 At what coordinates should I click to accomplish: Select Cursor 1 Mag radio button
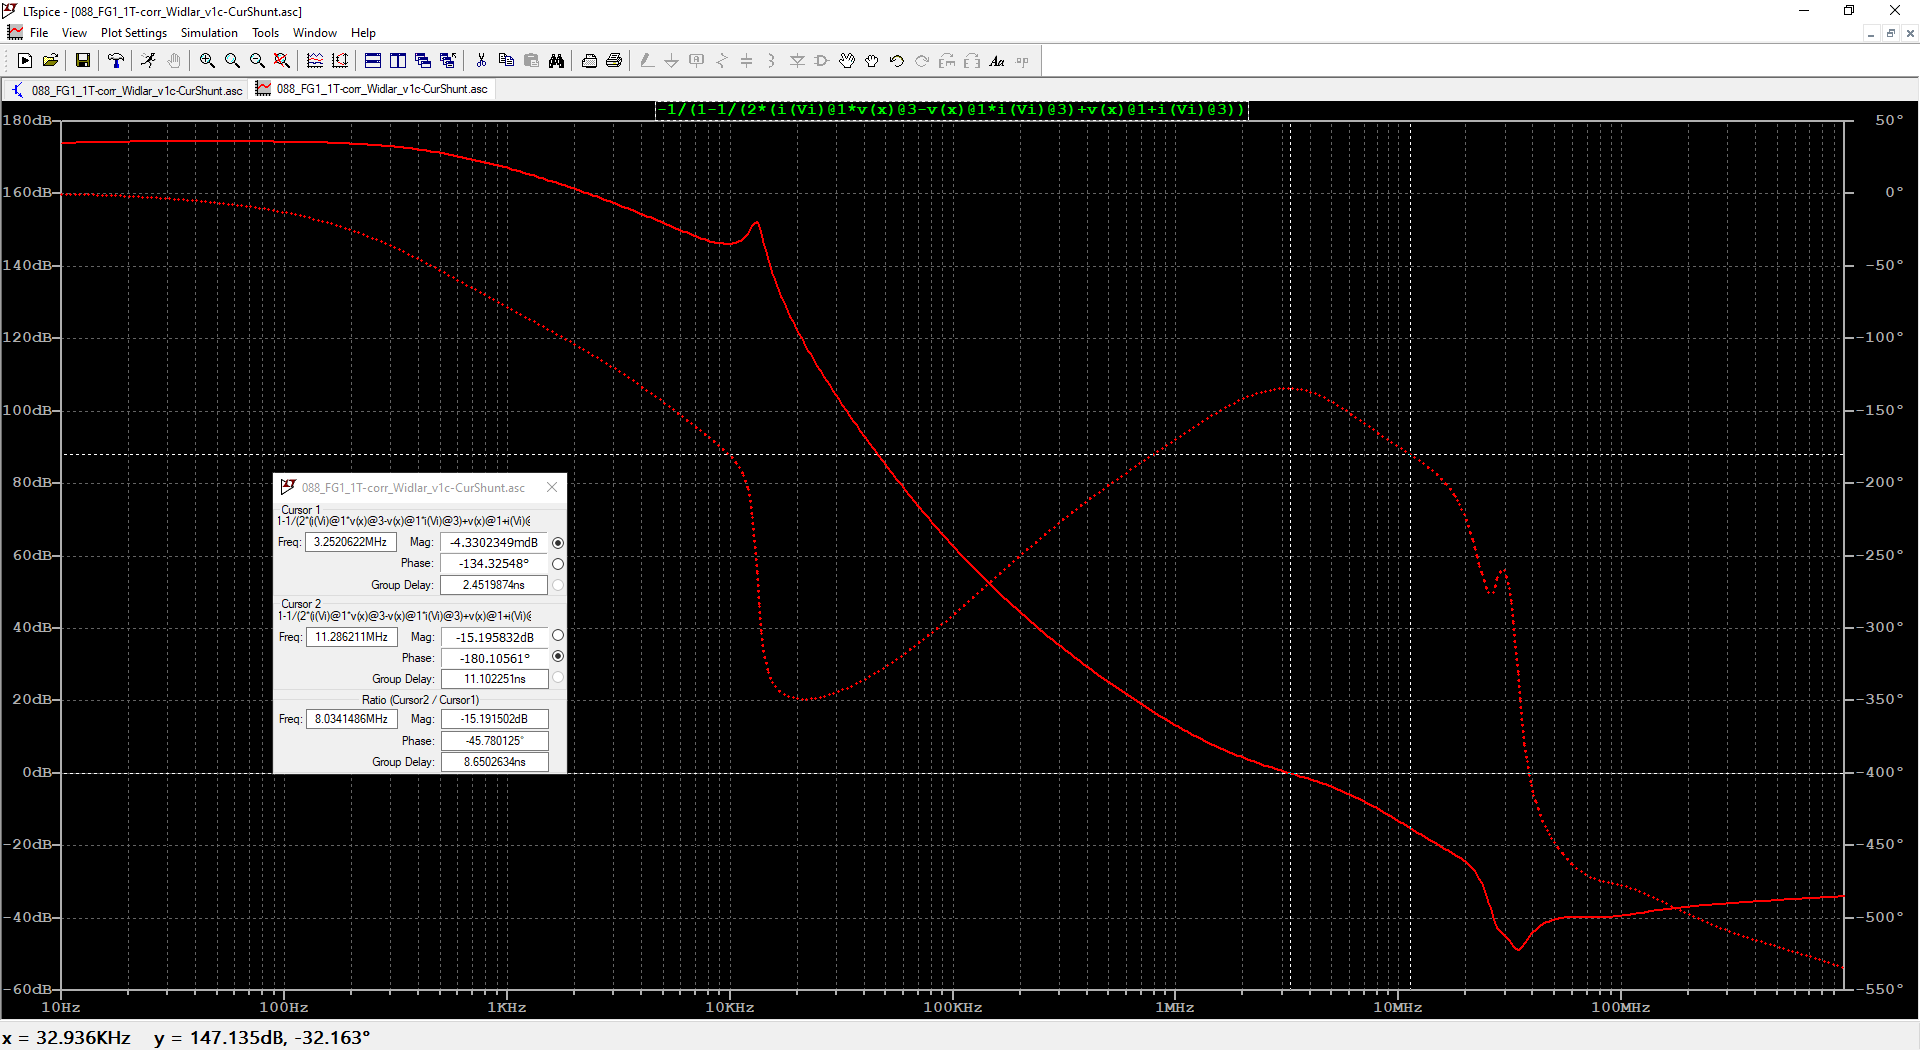click(x=558, y=543)
